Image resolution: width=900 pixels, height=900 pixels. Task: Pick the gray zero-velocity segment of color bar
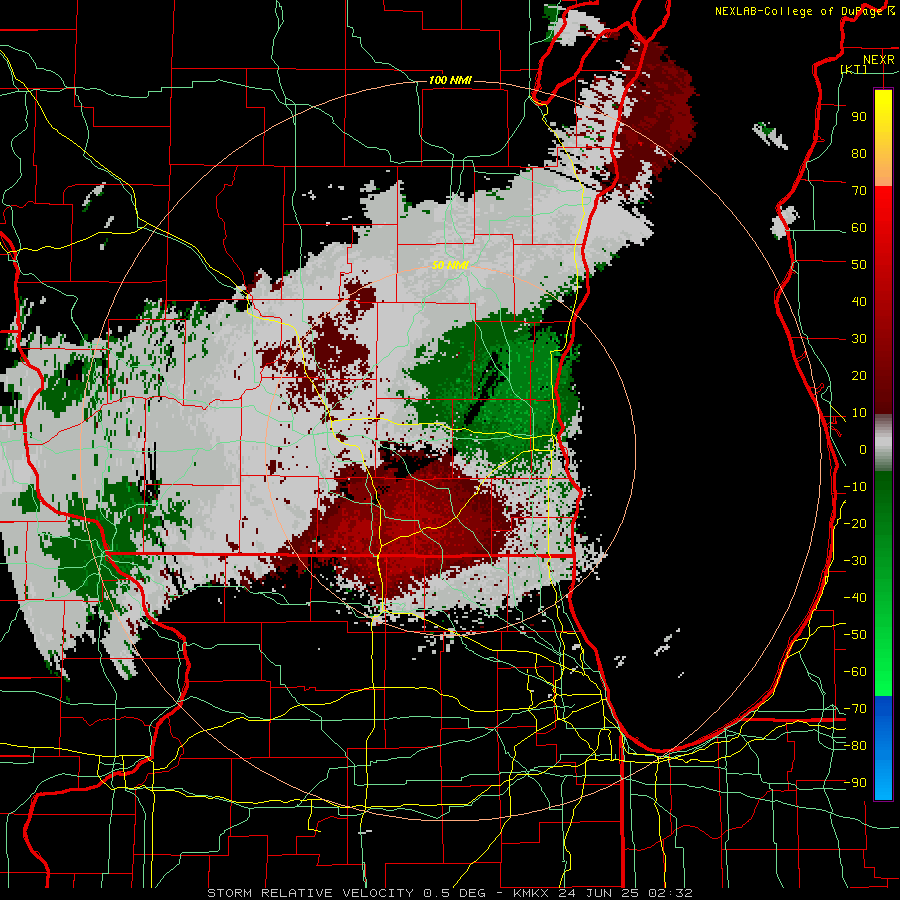883,442
